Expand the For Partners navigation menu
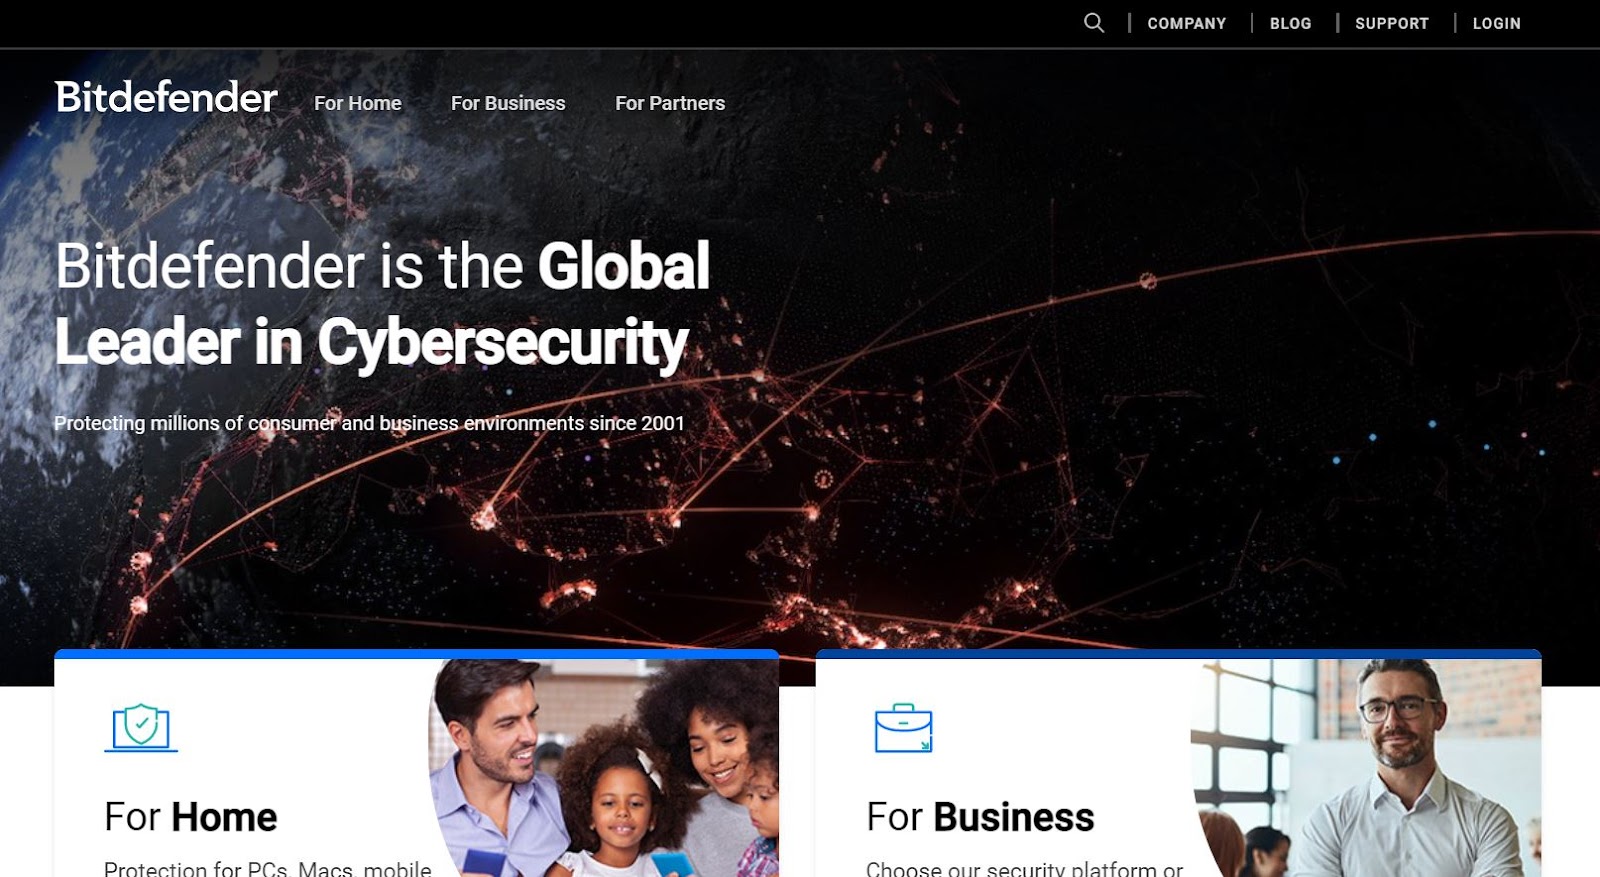This screenshot has width=1600, height=877. pos(670,103)
